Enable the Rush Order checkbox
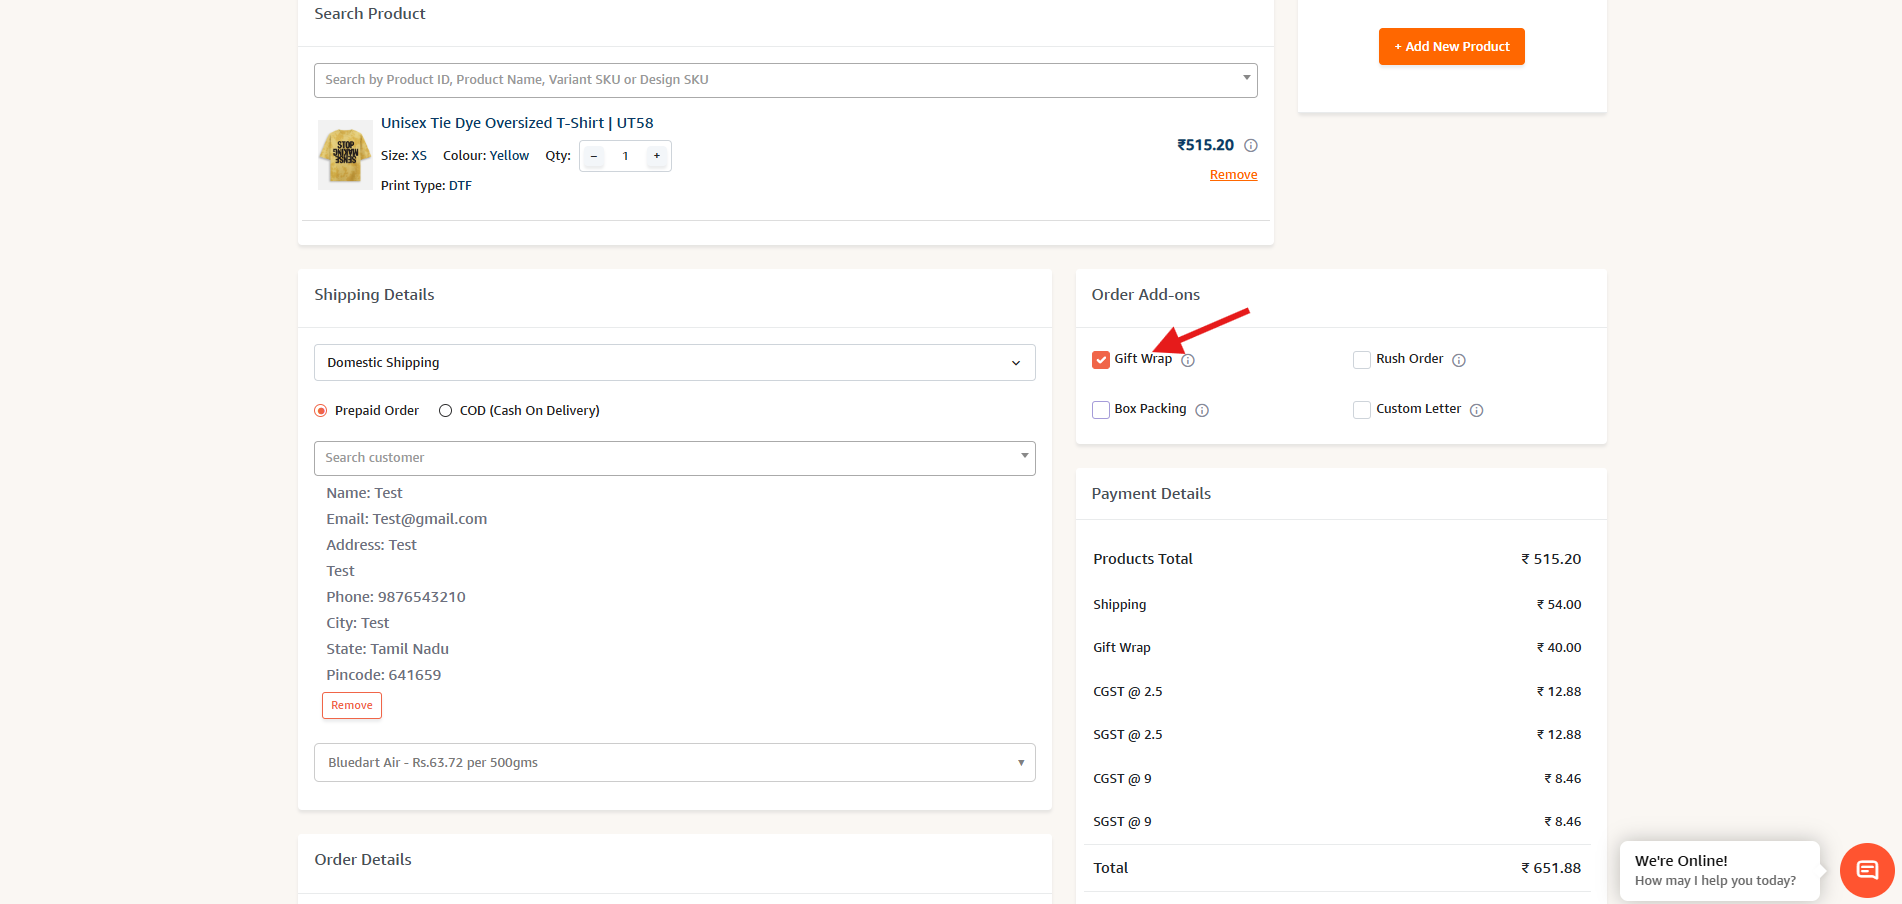The width and height of the screenshot is (1902, 904). coord(1362,360)
